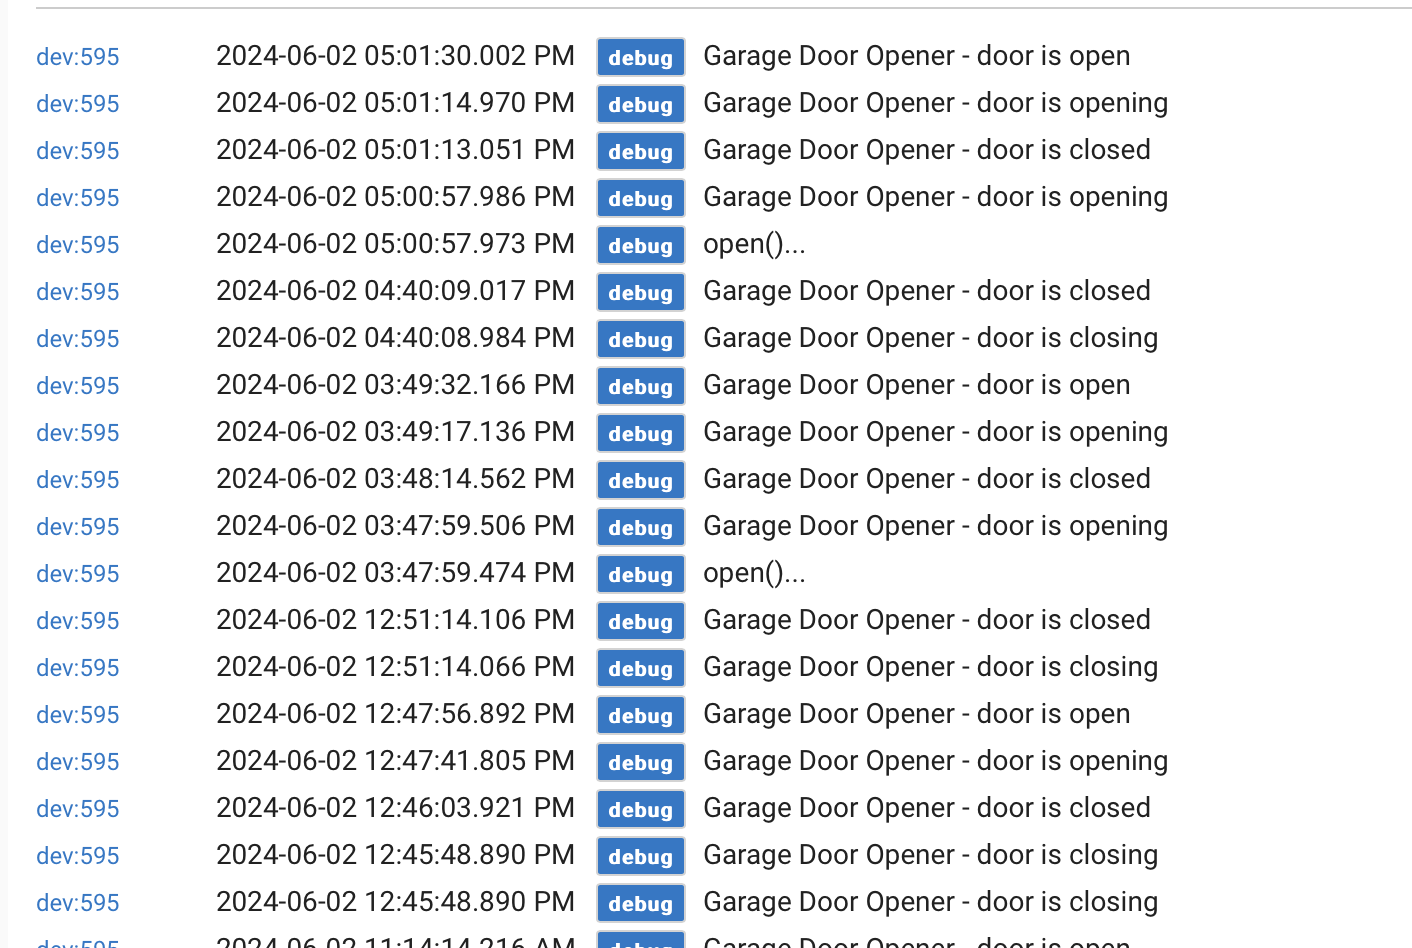Select debug badge at 12:51:14.066 PM
1412x948 pixels.
pyautogui.click(x=641, y=669)
